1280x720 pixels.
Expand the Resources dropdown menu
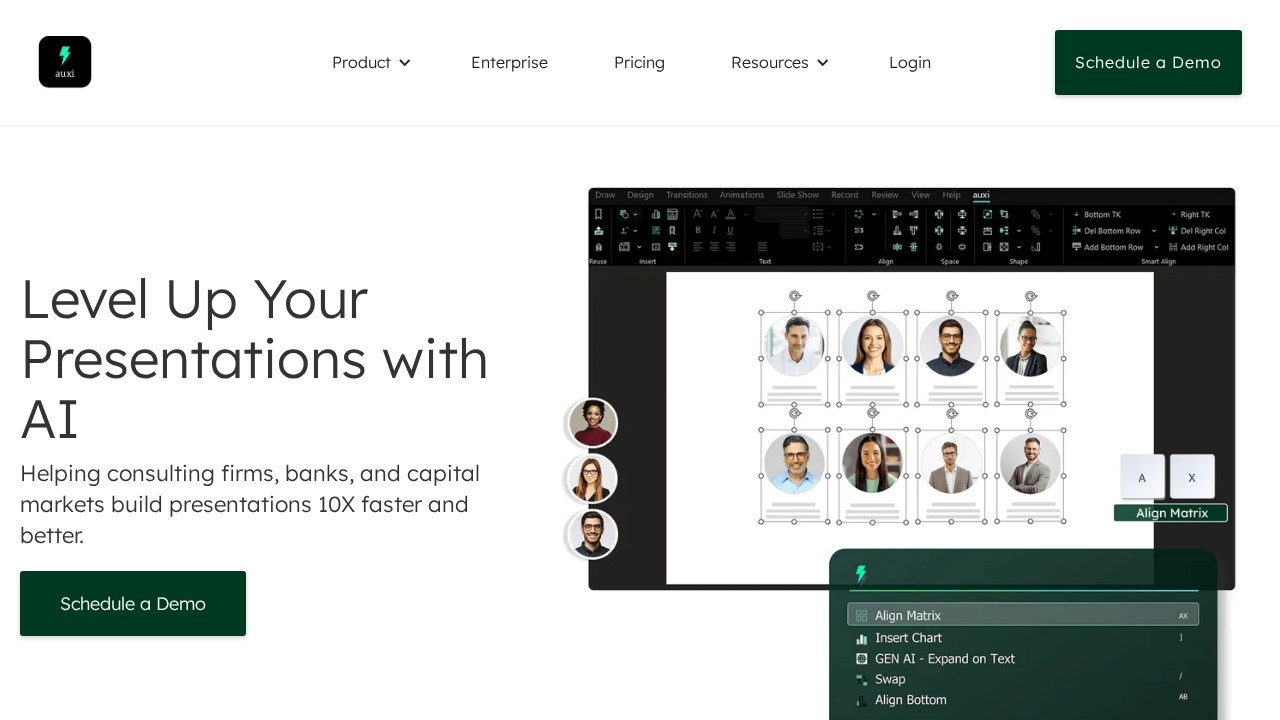pyautogui.click(x=779, y=62)
